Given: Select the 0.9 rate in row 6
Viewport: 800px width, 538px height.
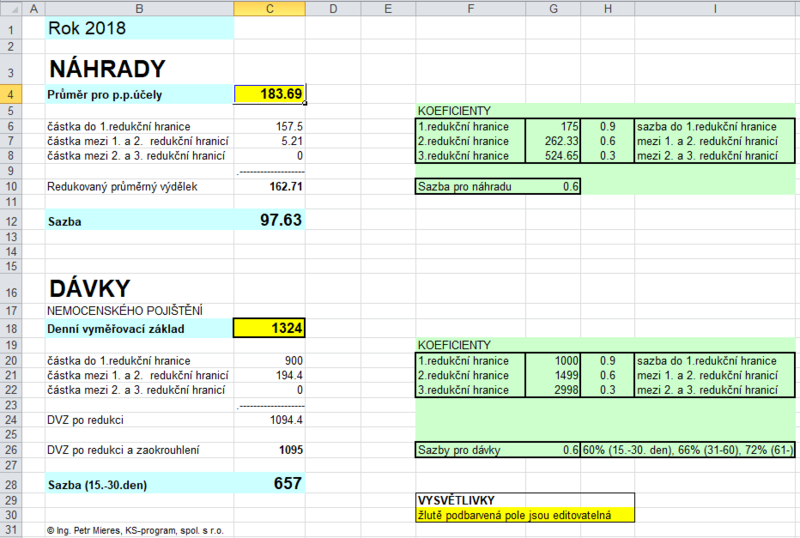Looking at the screenshot, I should [x=608, y=126].
